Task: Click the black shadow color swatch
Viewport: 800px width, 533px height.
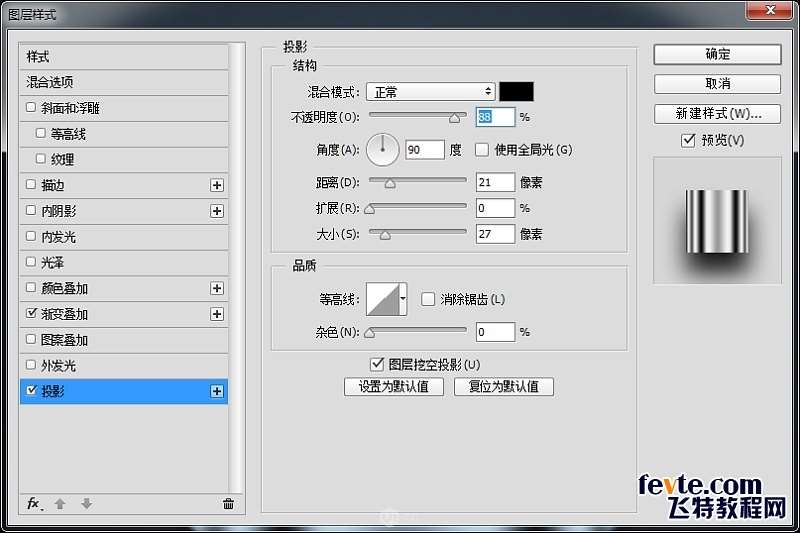Action: pyautogui.click(x=517, y=92)
